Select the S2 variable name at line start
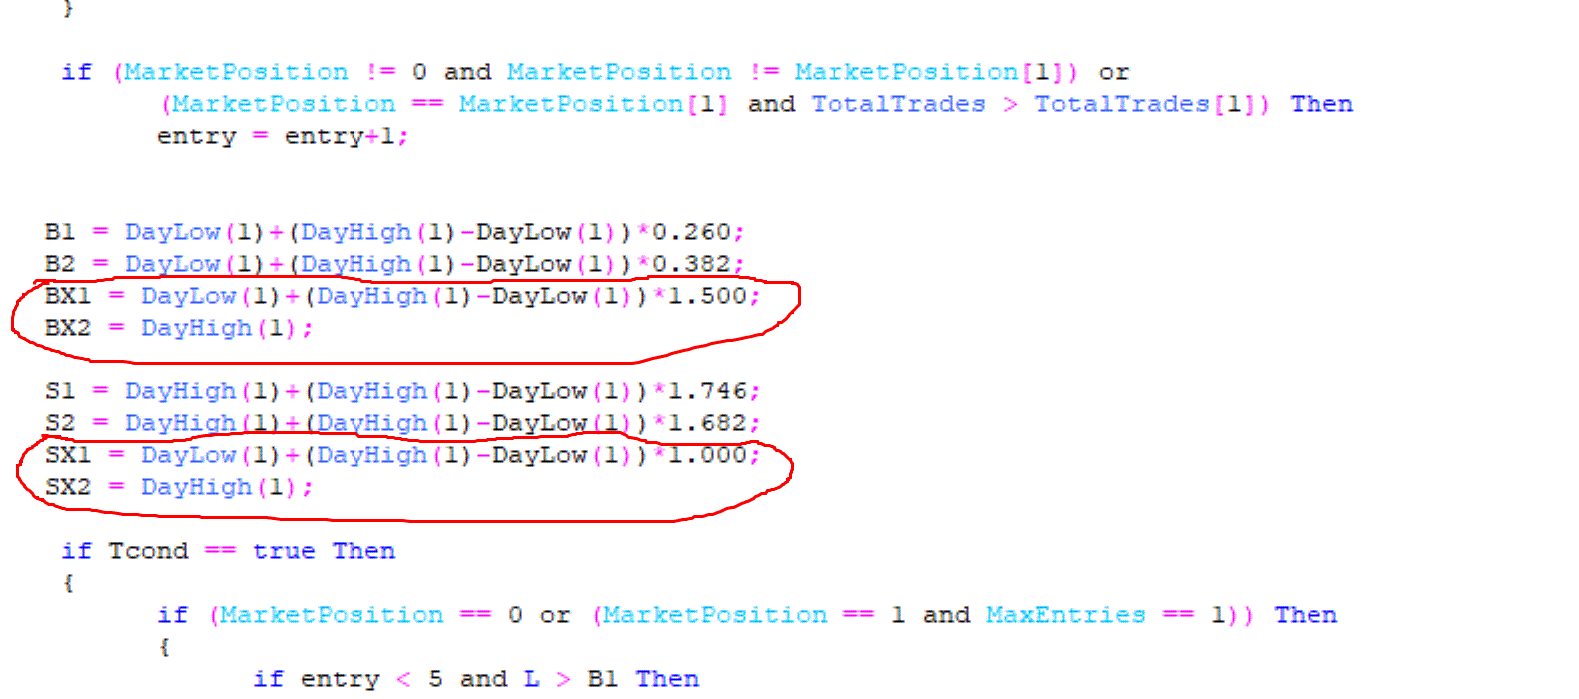 pos(60,423)
